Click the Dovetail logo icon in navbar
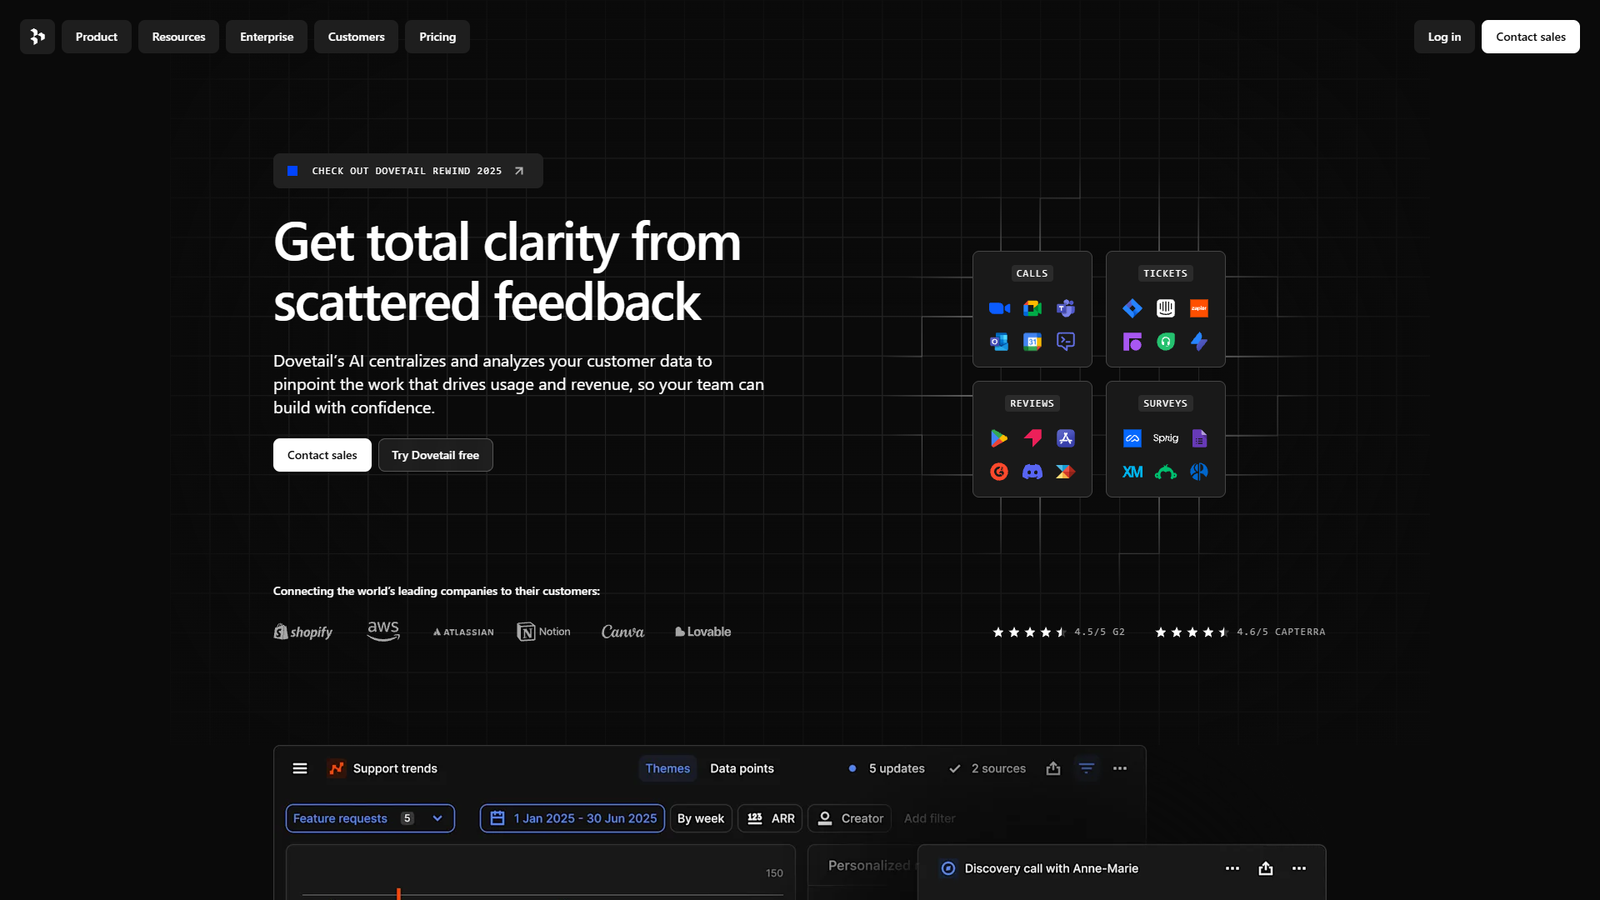Image resolution: width=1600 pixels, height=900 pixels. click(37, 37)
